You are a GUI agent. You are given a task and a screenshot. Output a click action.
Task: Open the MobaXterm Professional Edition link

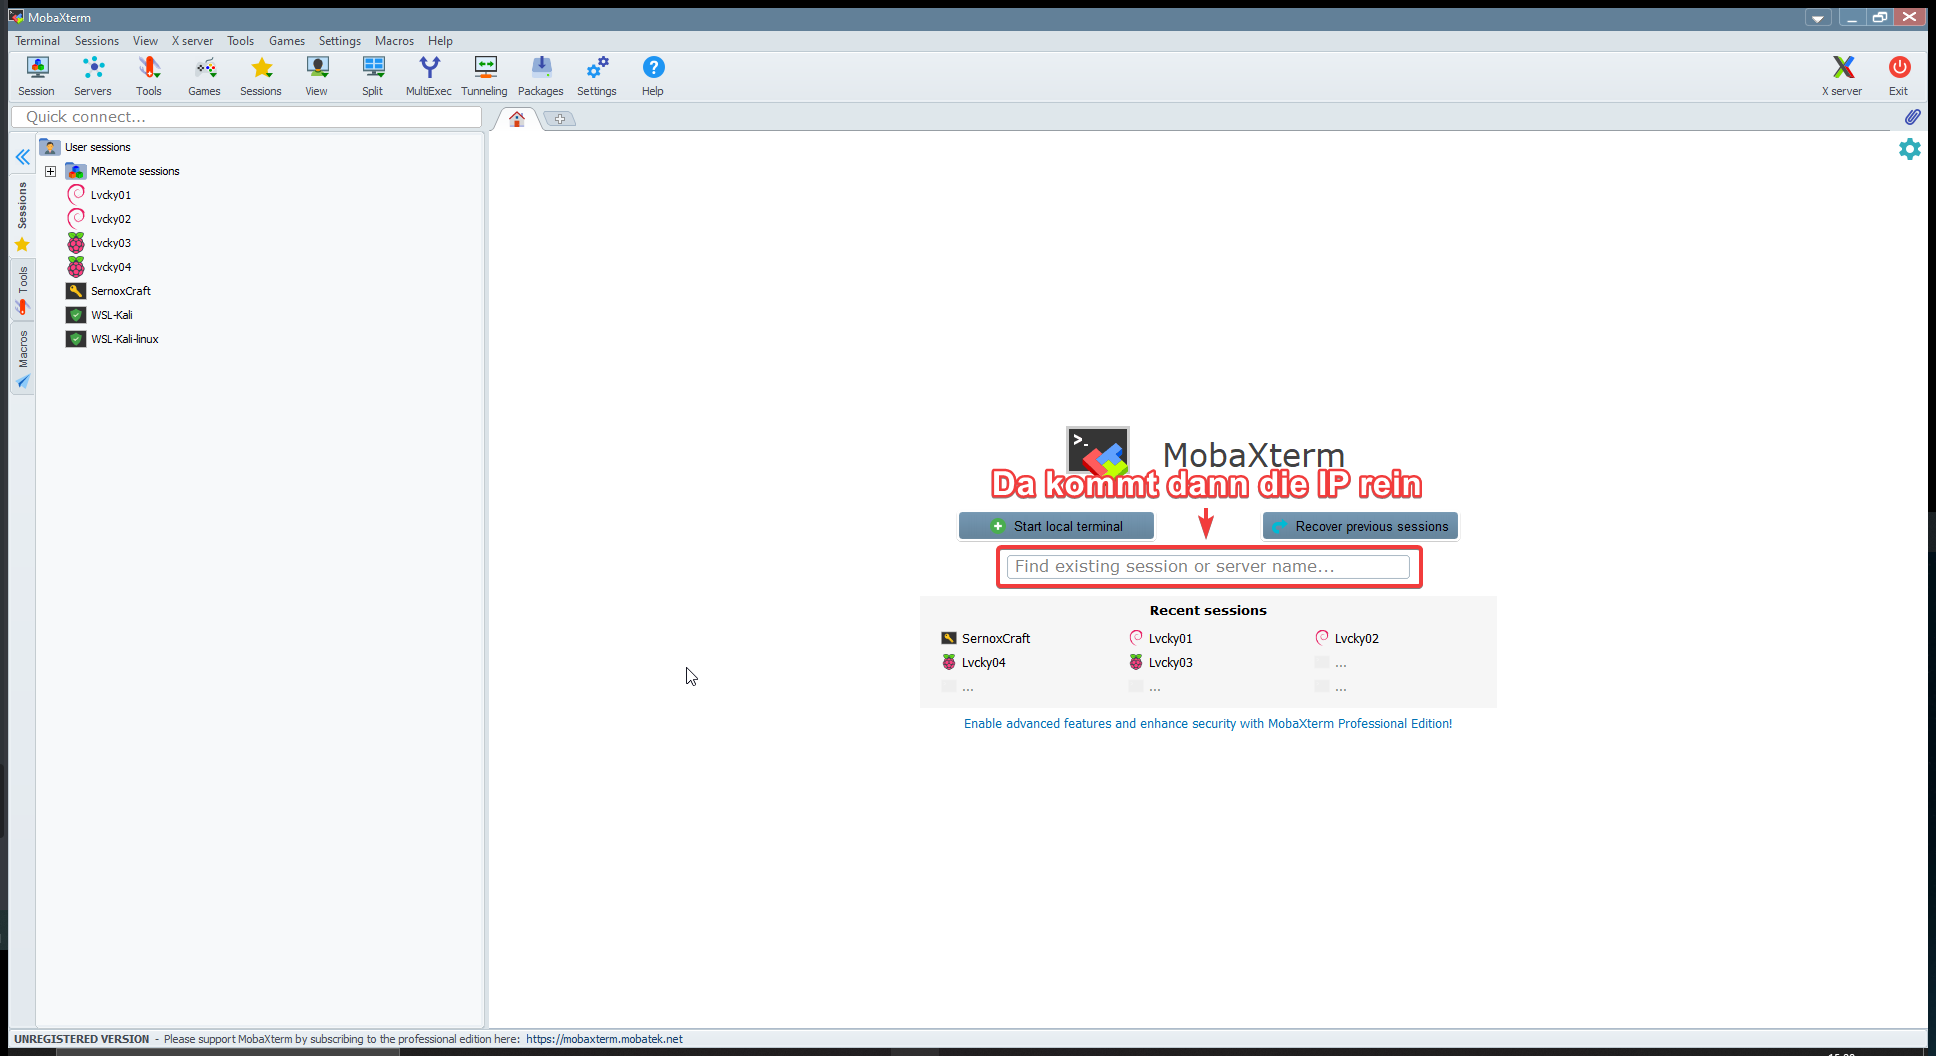(x=1207, y=724)
